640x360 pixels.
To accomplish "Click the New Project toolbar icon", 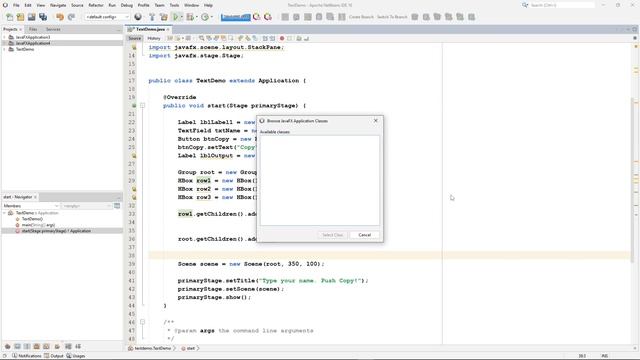I will point(20,17).
